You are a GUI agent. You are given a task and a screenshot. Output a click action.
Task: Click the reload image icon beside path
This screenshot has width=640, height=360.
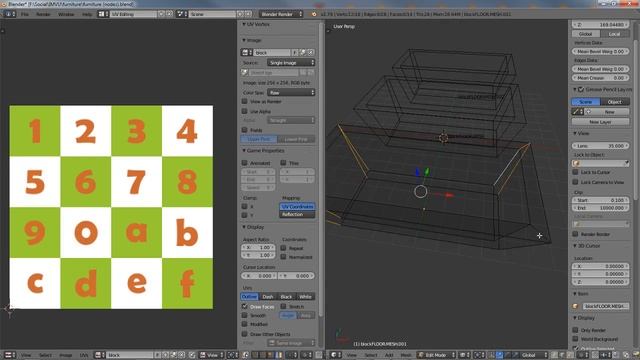tap(311, 73)
